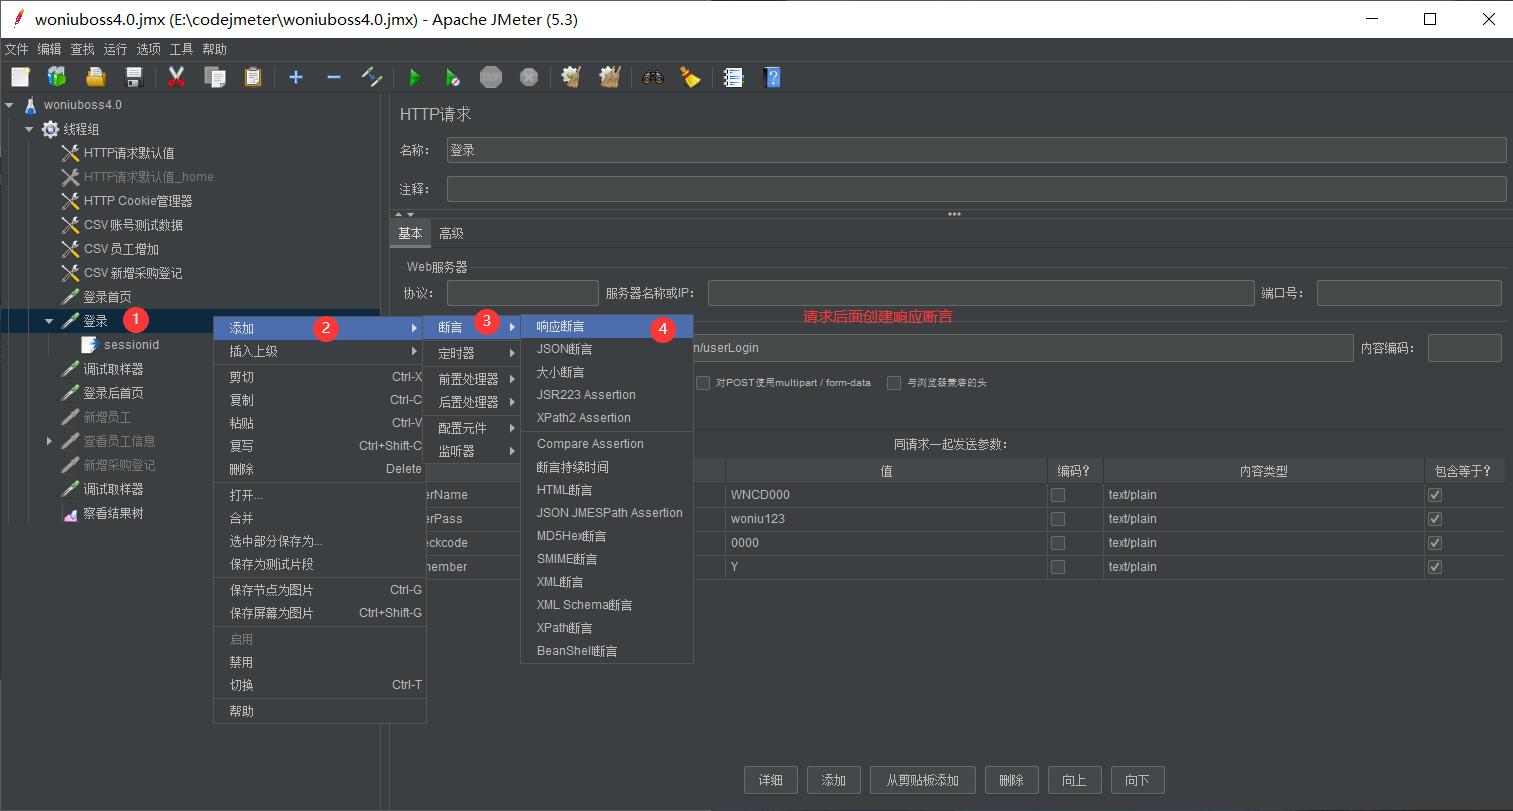Open the 选项 menu

pos(148,49)
